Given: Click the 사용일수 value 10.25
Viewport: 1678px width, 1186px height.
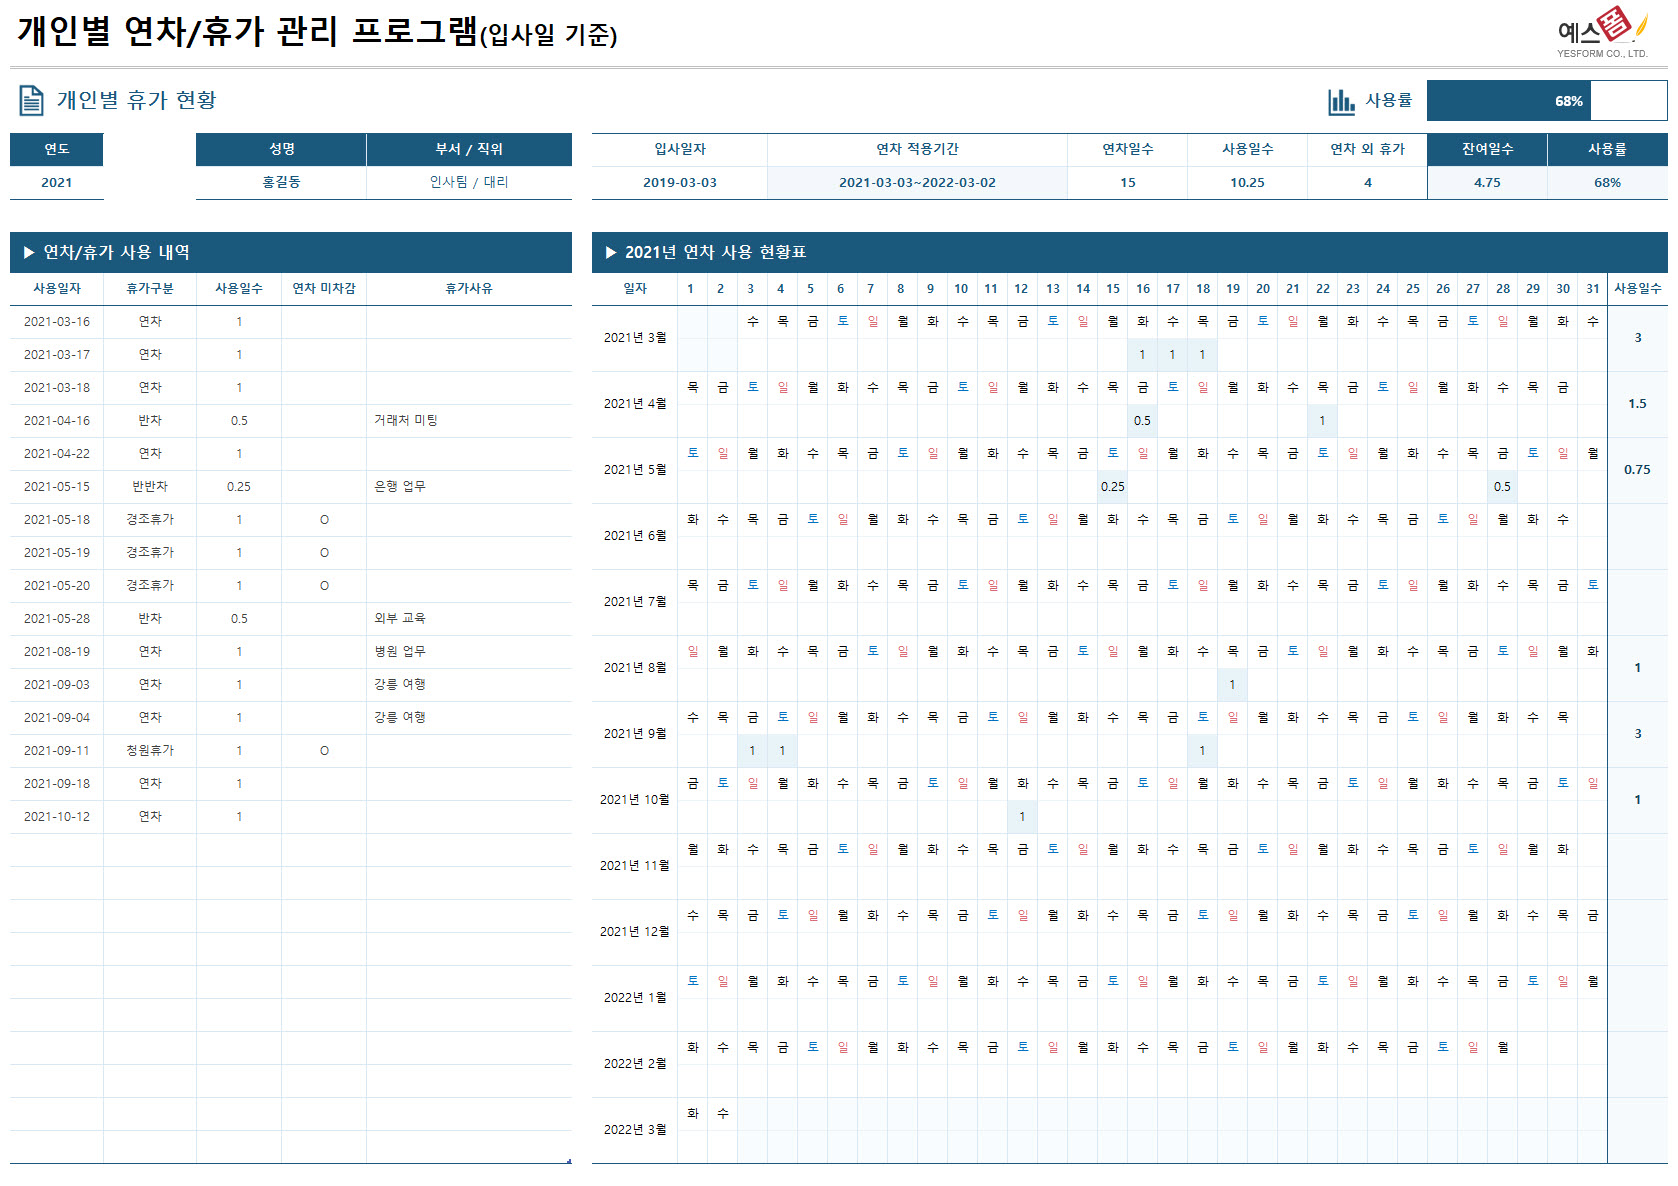Looking at the screenshot, I should 1248,183.
